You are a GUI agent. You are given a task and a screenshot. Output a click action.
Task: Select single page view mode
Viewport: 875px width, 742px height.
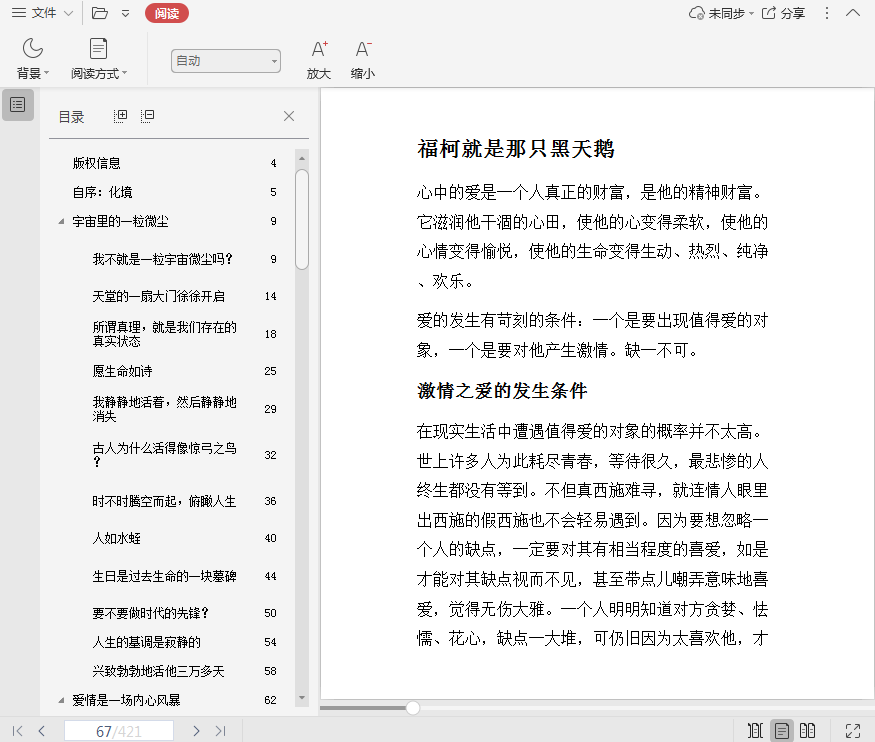tap(782, 731)
